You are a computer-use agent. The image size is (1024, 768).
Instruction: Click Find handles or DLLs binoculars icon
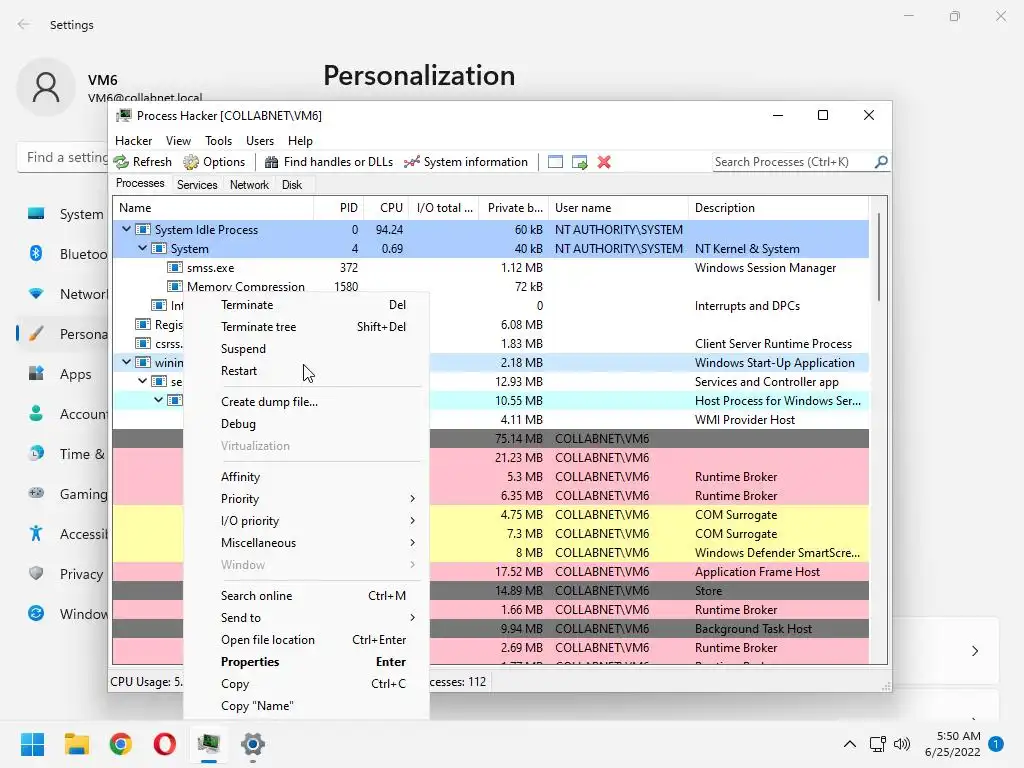pos(272,162)
